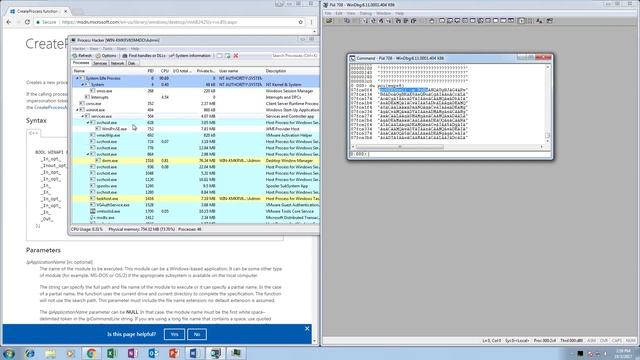Screen dimensions: 640x360
Task: Click WinDbg Open source file toolbar icon
Action: 329,21
